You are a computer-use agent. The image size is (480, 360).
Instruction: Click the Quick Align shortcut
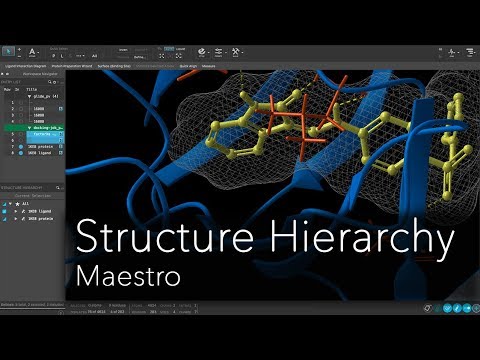pos(188,66)
